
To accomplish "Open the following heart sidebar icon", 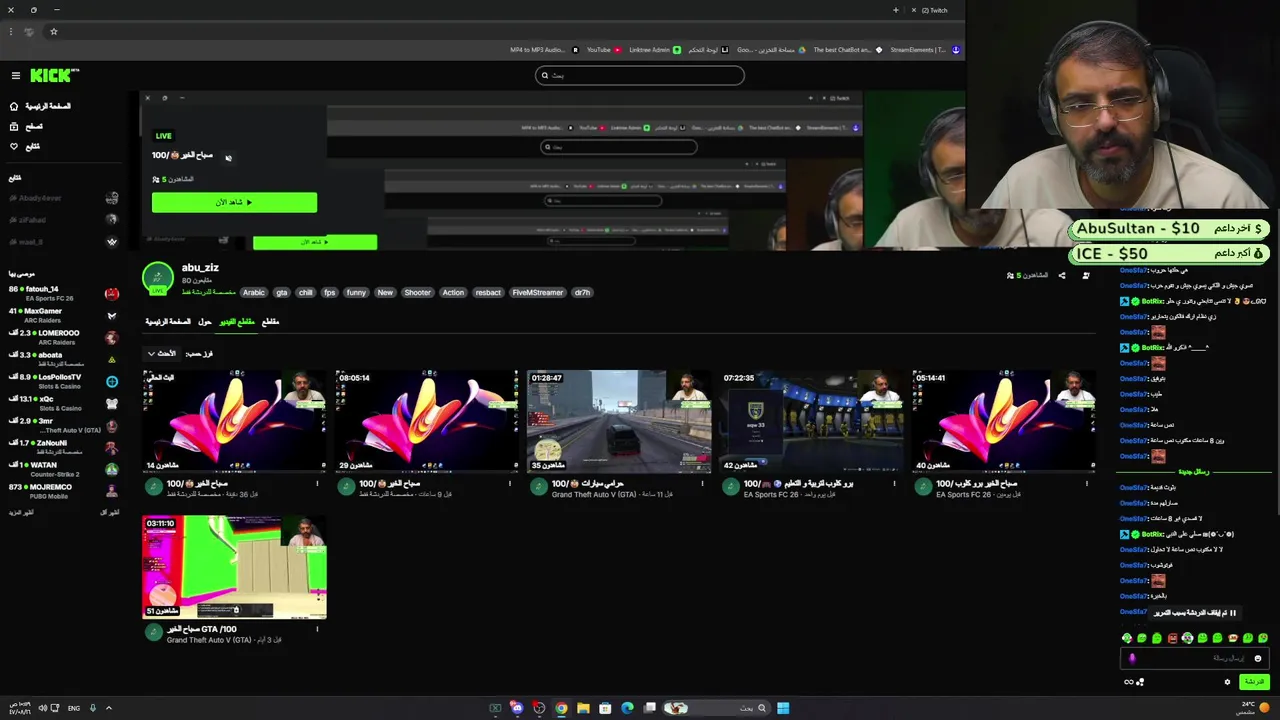I will point(14,146).
